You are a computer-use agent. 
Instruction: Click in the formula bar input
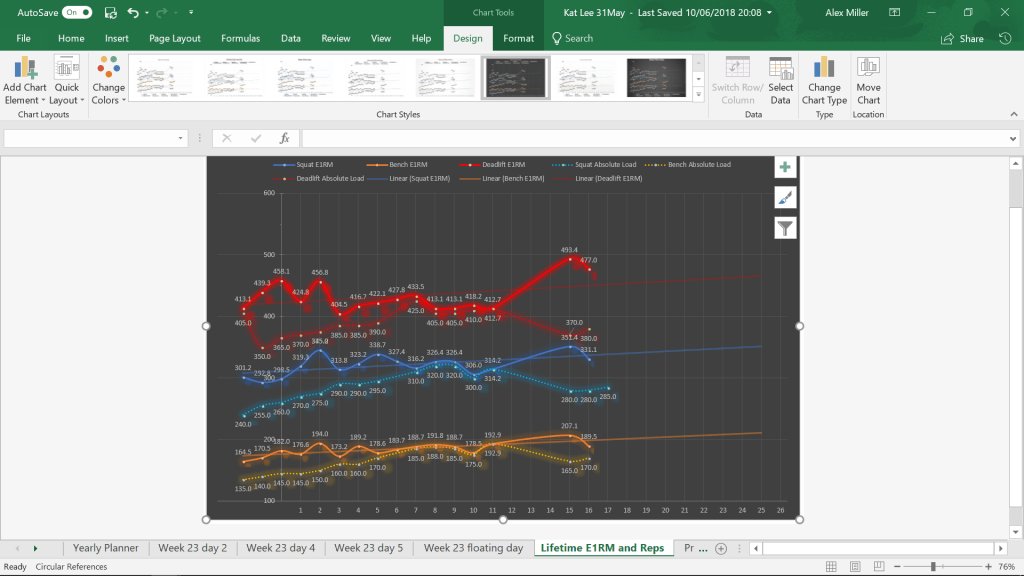654,138
